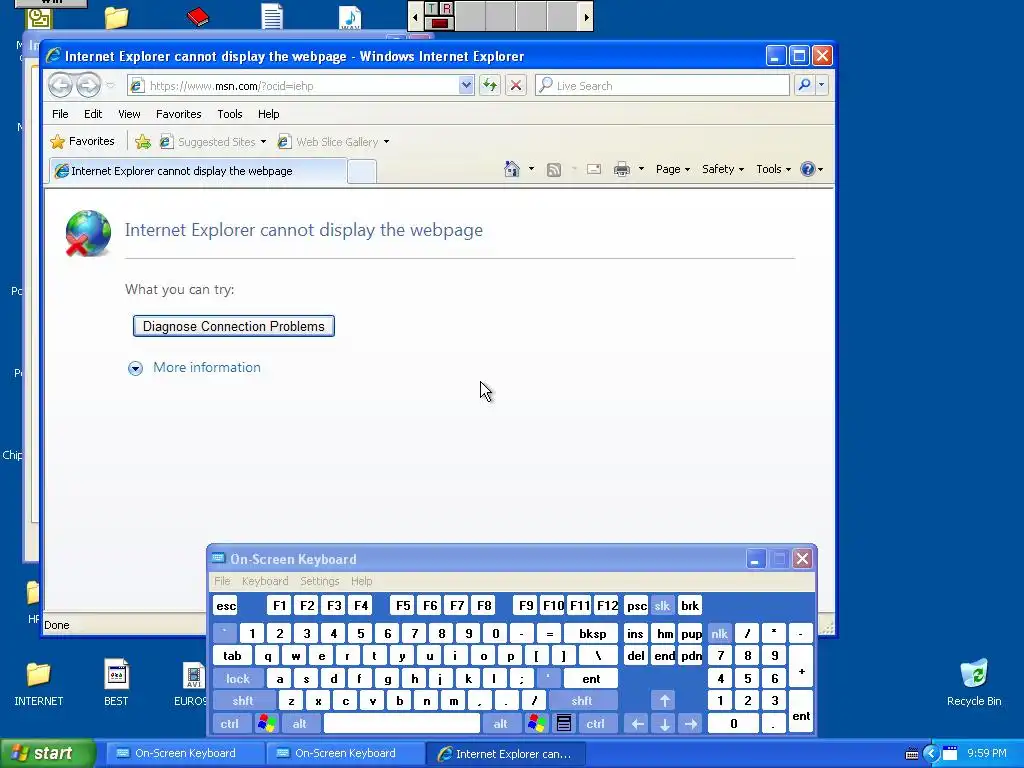Open the Home button dropdown arrow
Image resolution: width=1024 pixels, height=768 pixels.
531,169
